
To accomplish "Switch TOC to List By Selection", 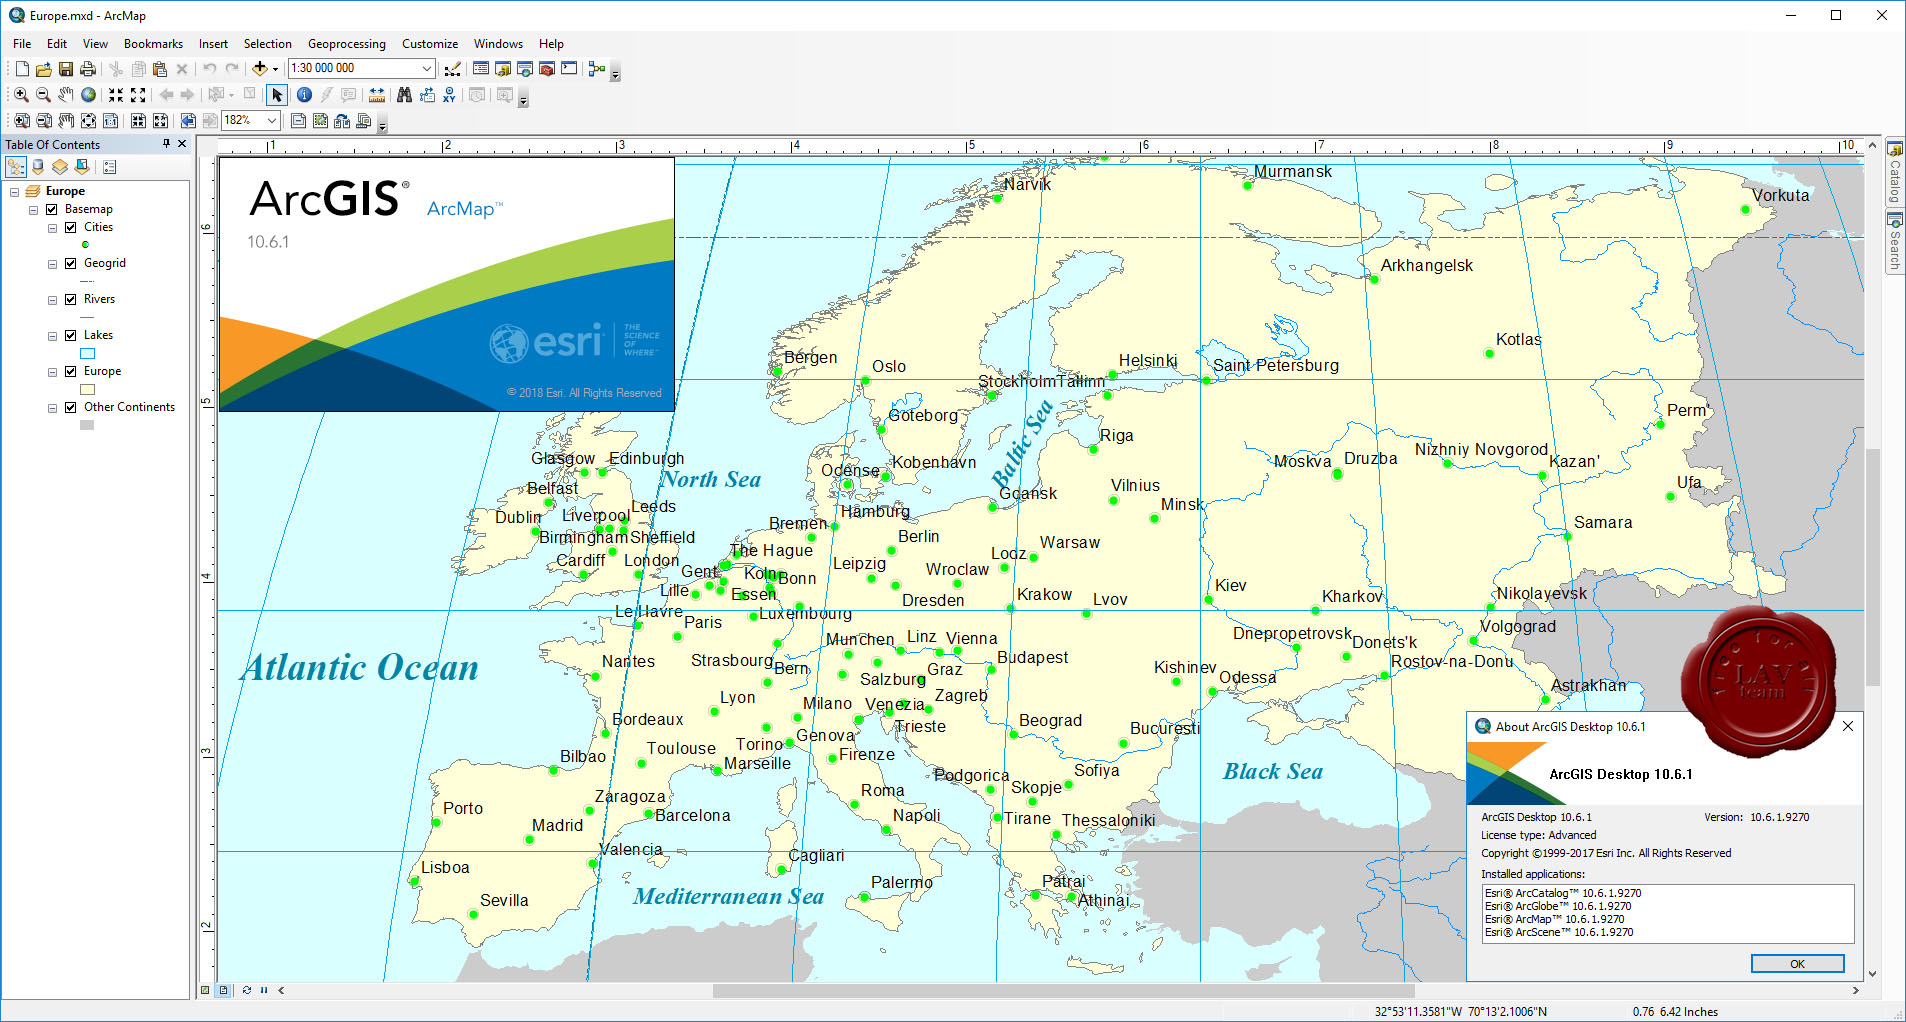I will tap(82, 167).
